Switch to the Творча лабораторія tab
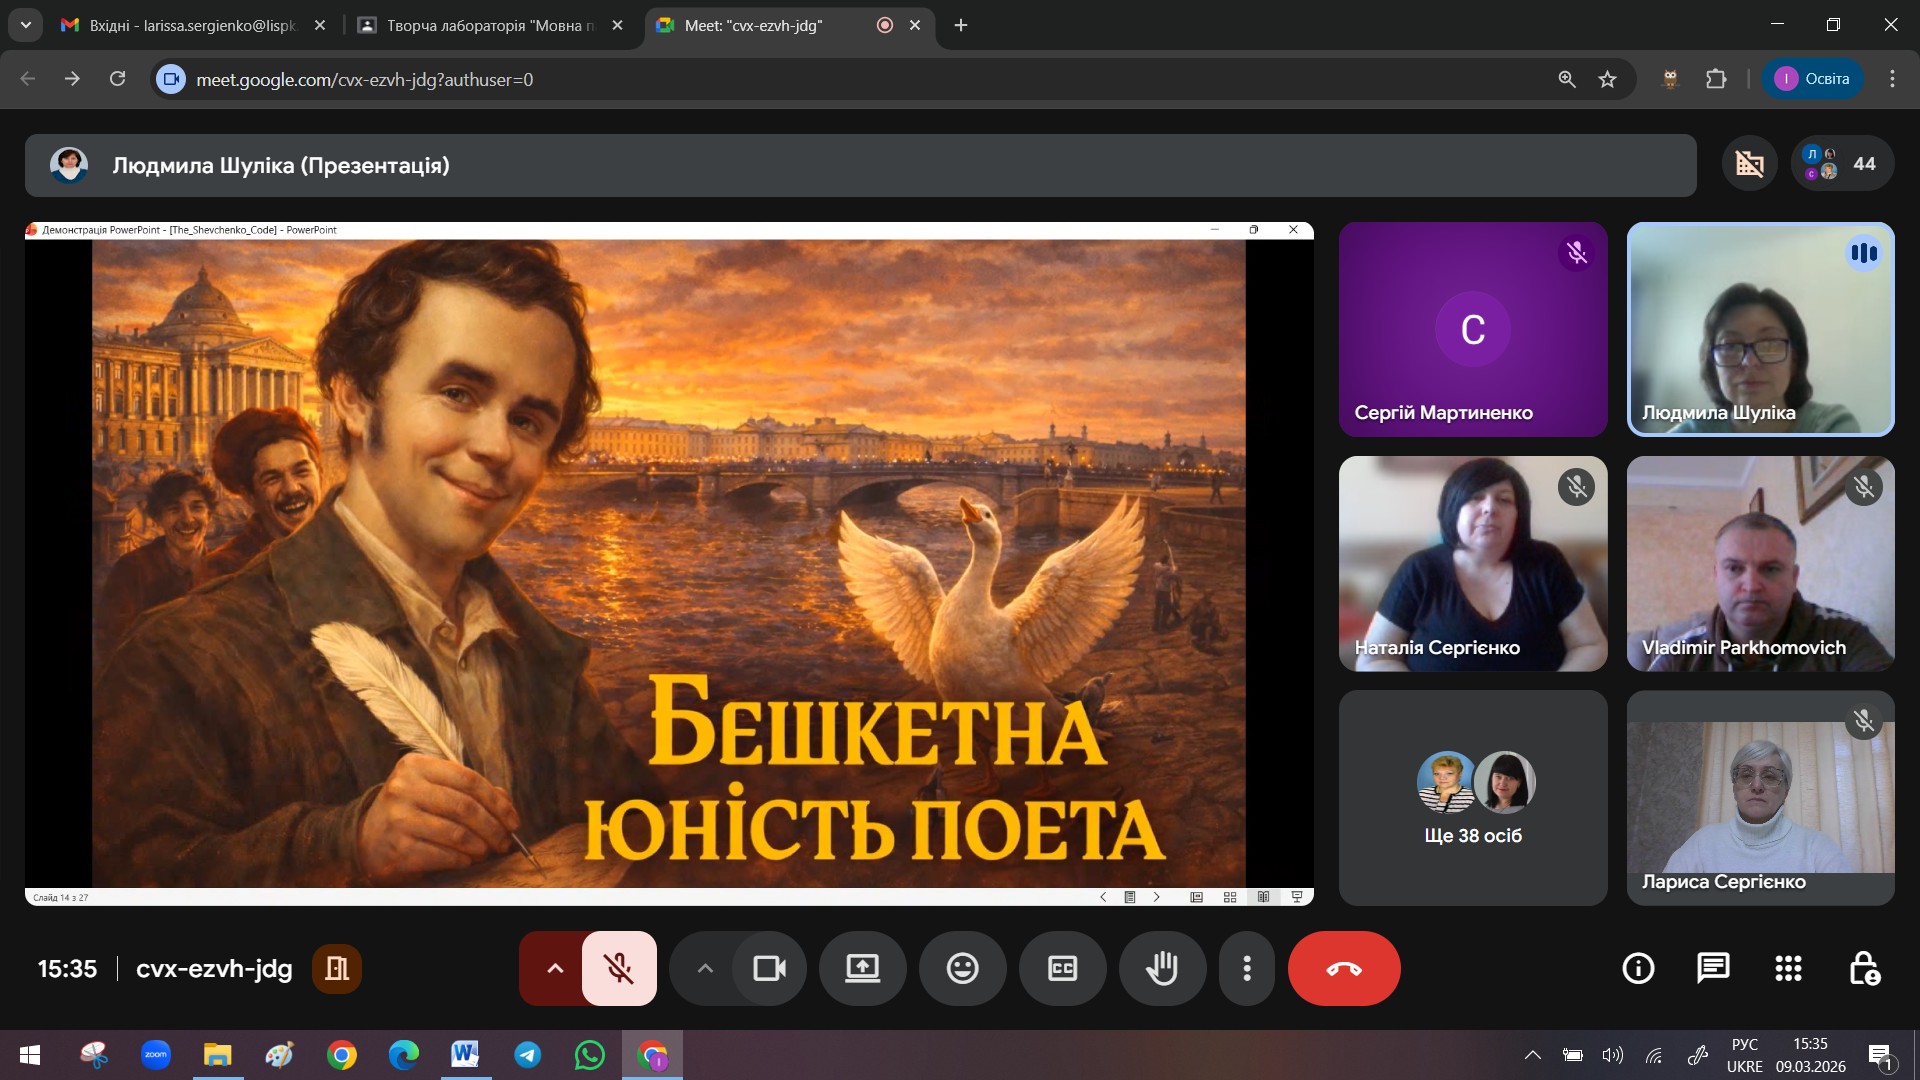The width and height of the screenshot is (1920, 1080). [x=488, y=25]
